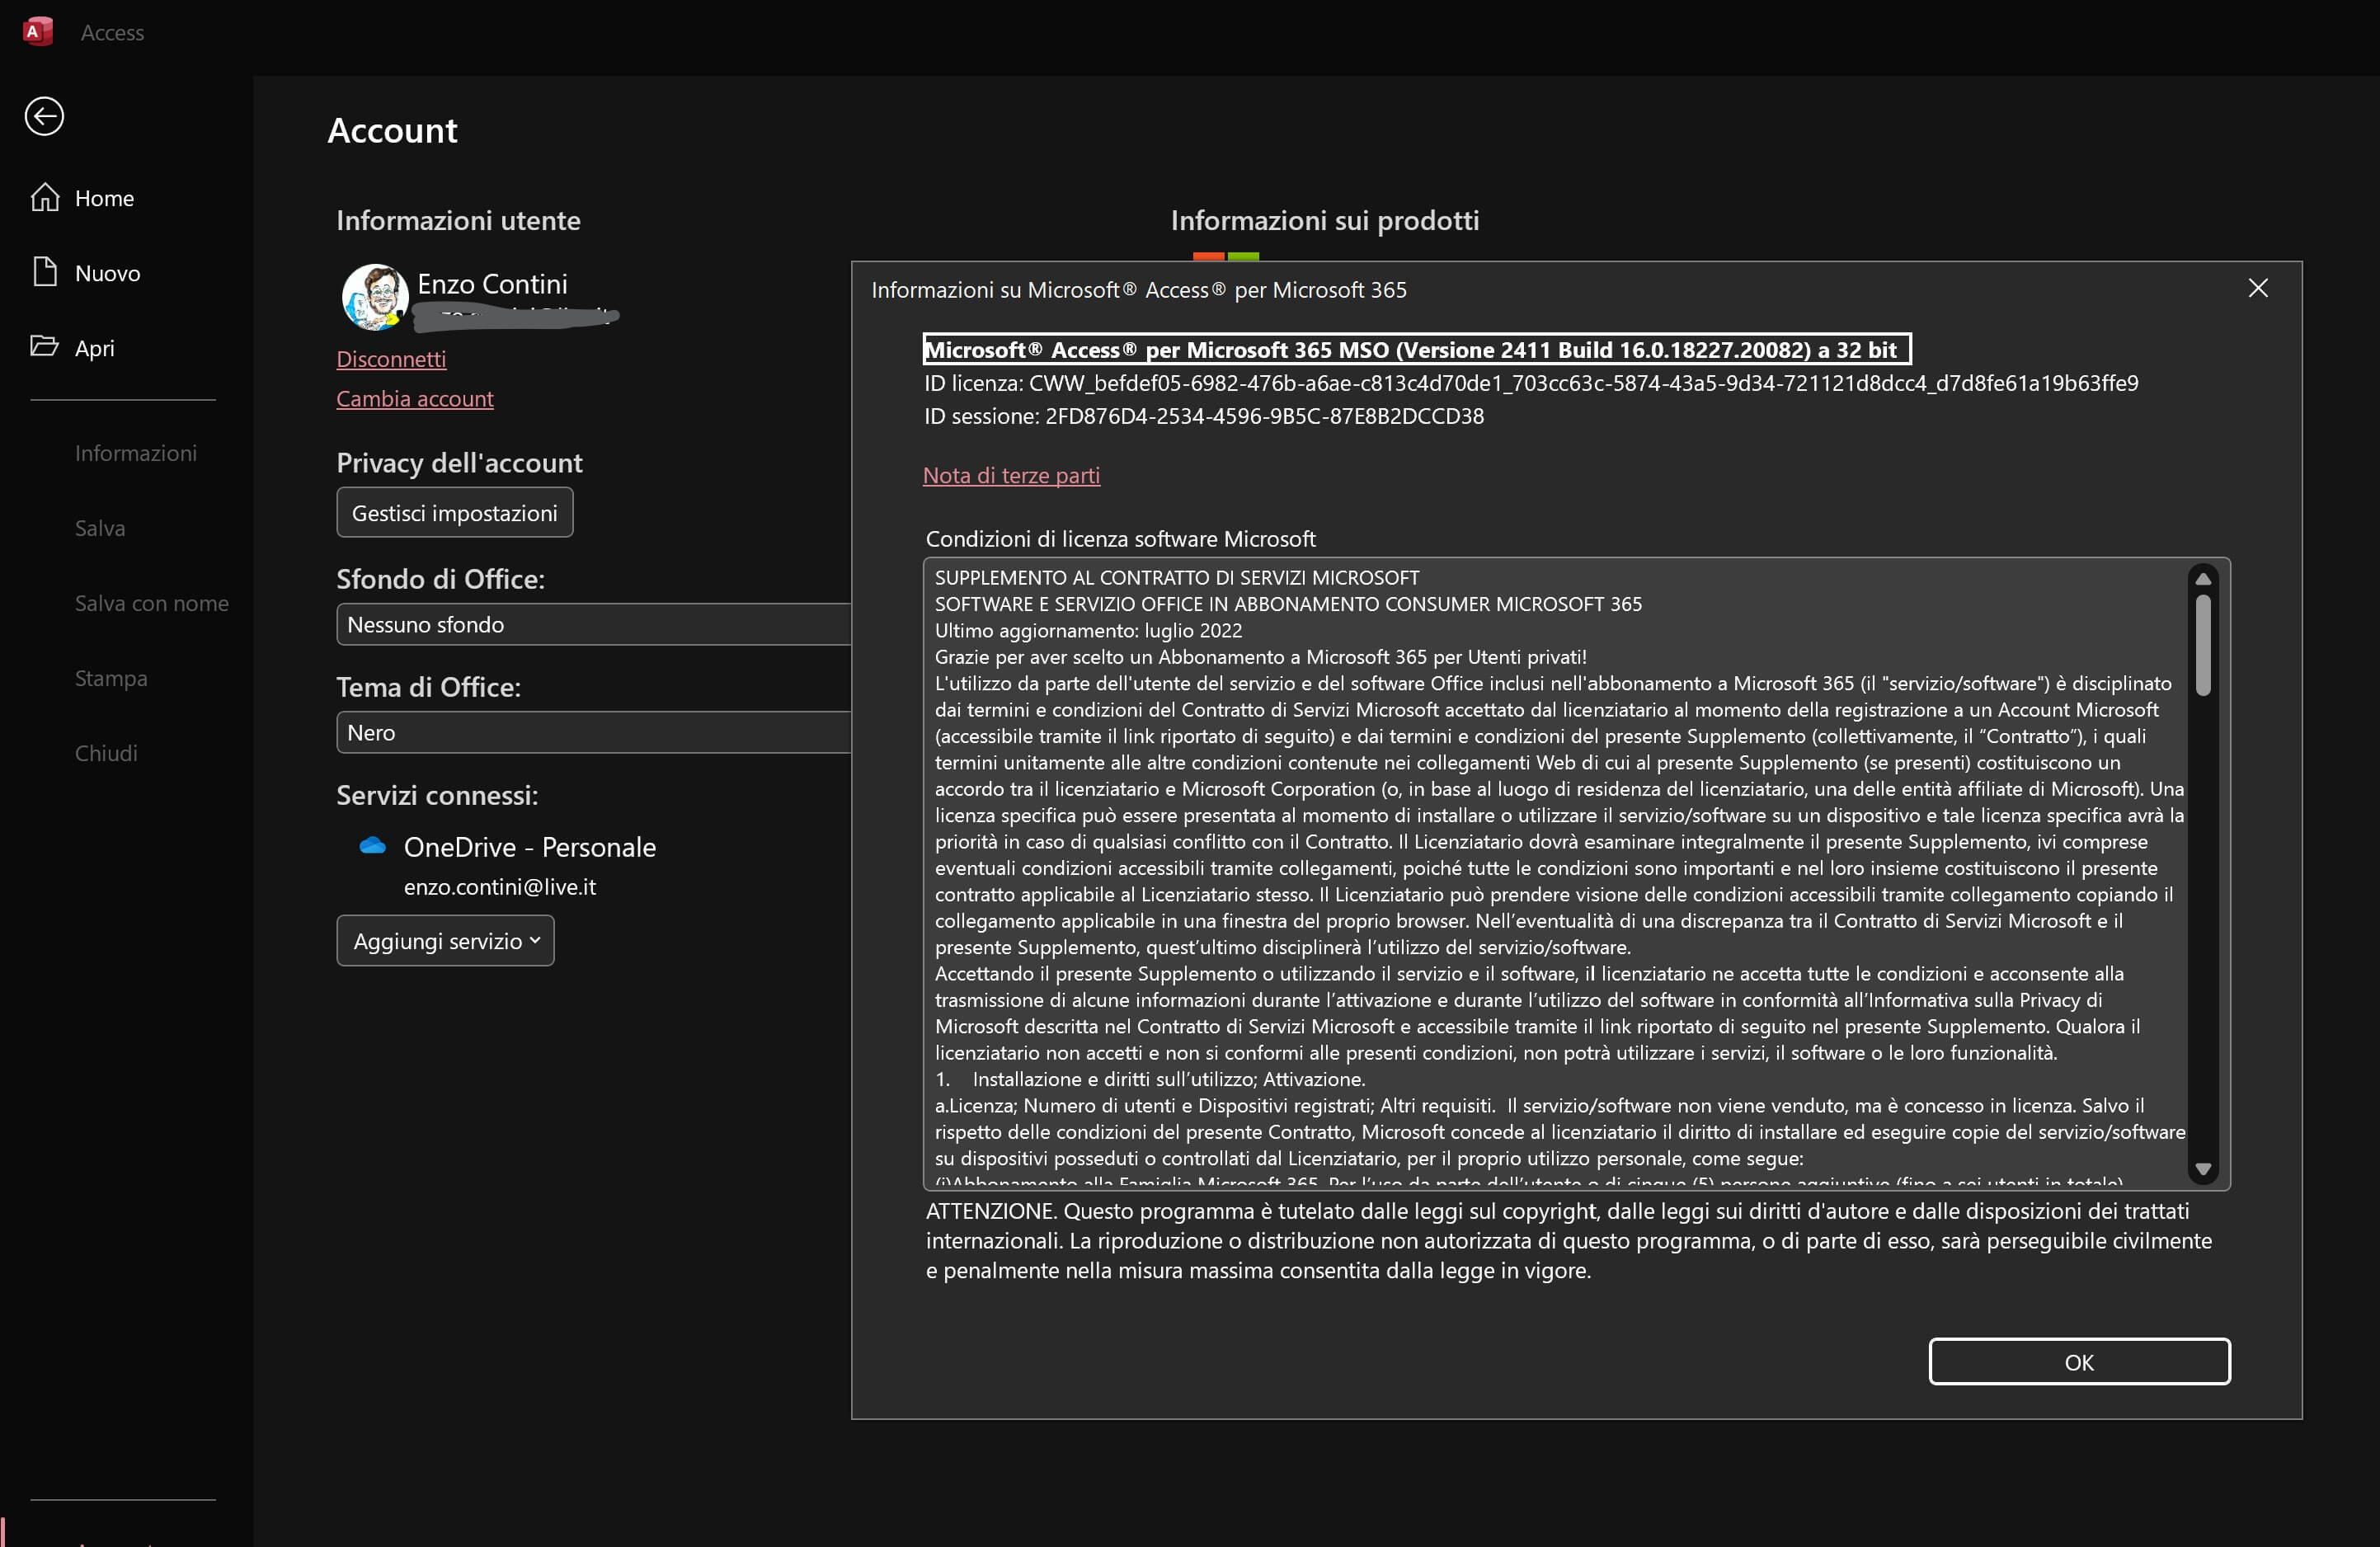
Task: Select Salva con nome in sidebar
Action: 151,603
